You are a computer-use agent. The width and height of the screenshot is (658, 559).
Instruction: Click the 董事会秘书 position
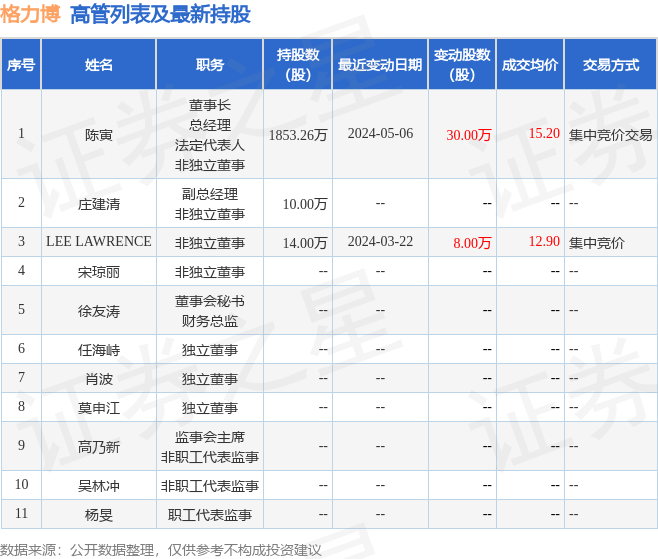tap(209, 301)
